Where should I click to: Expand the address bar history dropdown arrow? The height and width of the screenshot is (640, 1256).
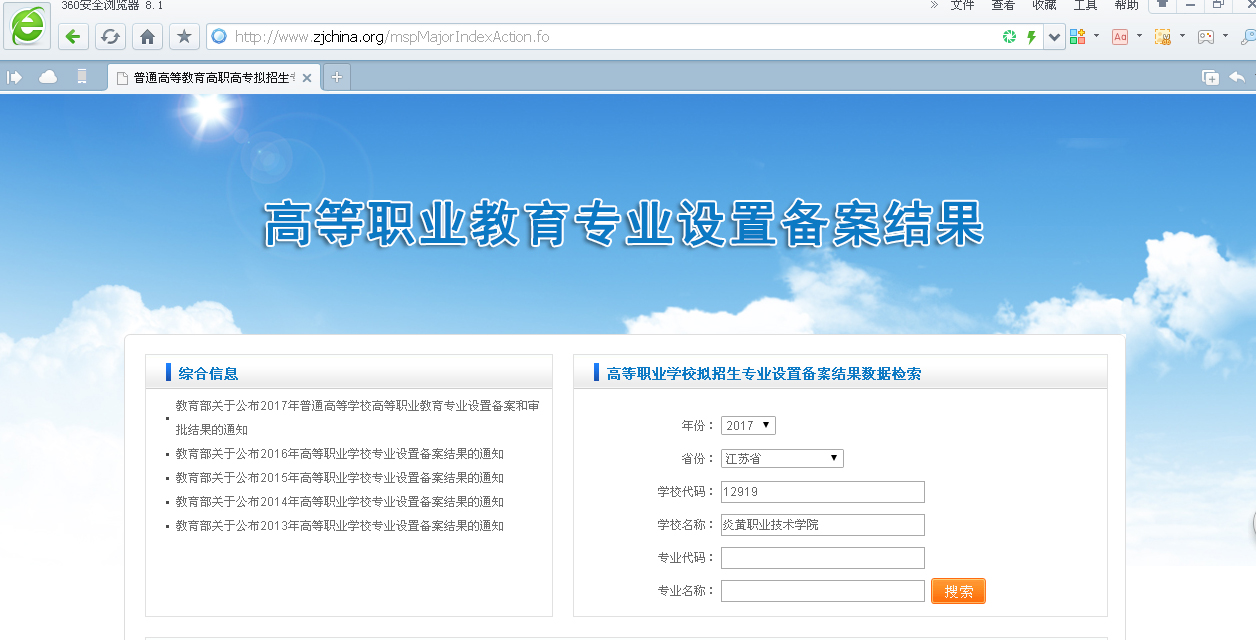point(1054,37)
